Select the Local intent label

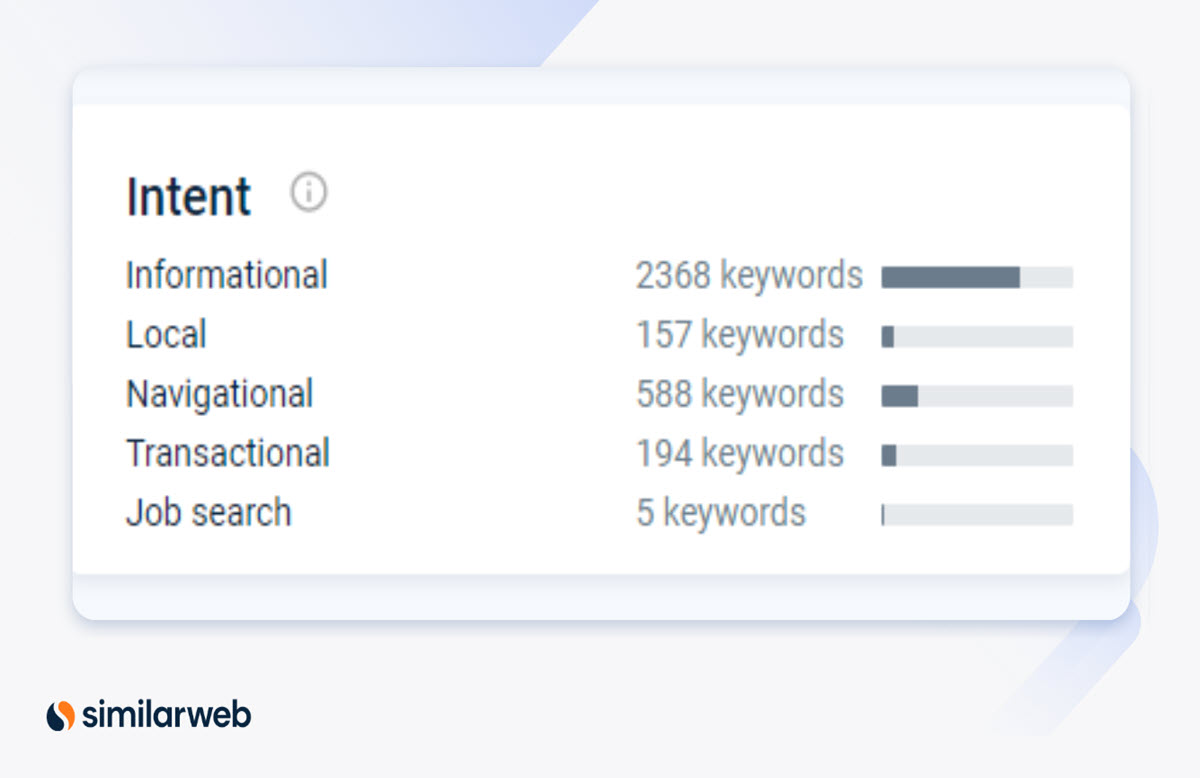click(x=166, y=335)
